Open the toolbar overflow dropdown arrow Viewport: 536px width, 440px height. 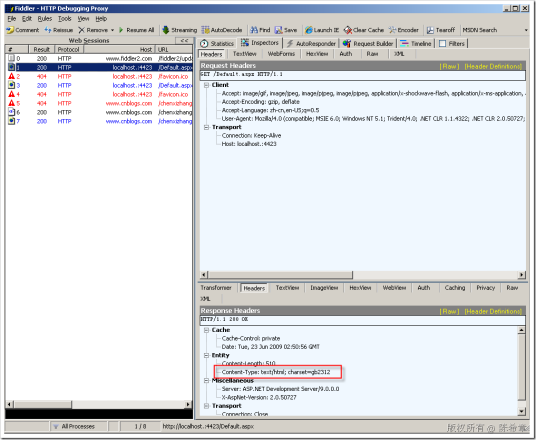[526, 30]
